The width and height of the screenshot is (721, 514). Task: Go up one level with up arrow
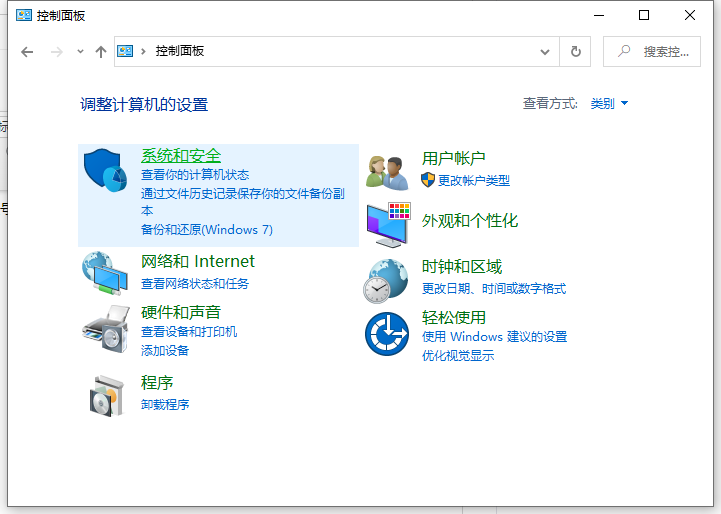(x=100, y=52)
